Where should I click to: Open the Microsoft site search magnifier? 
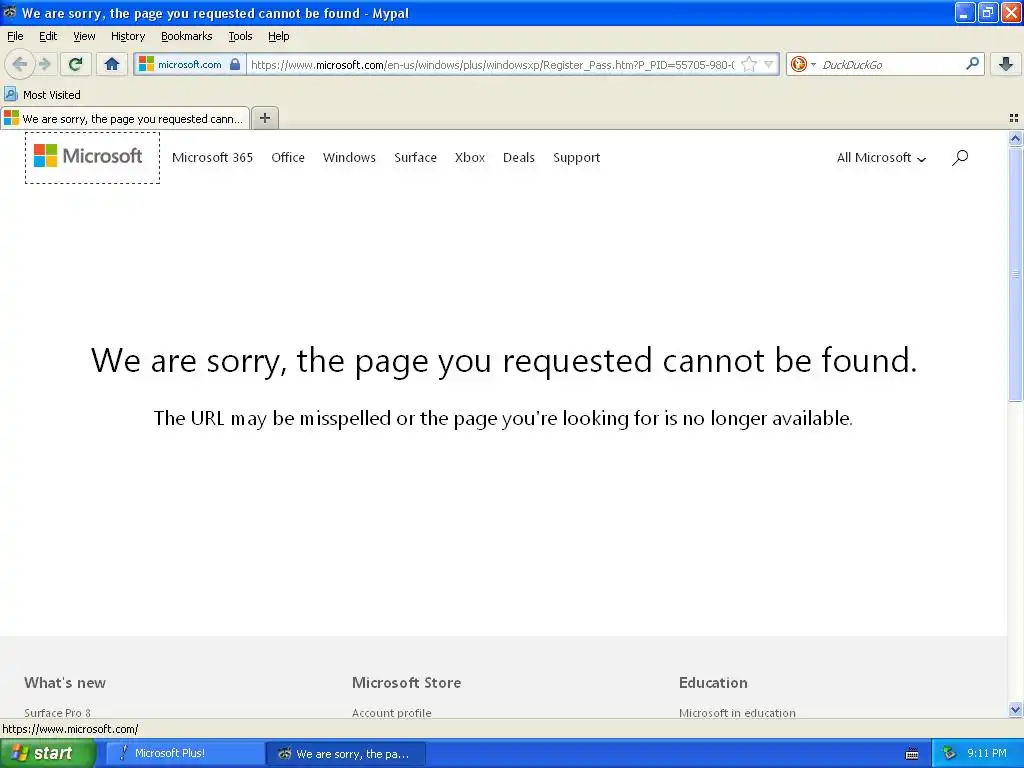point(959,157)
